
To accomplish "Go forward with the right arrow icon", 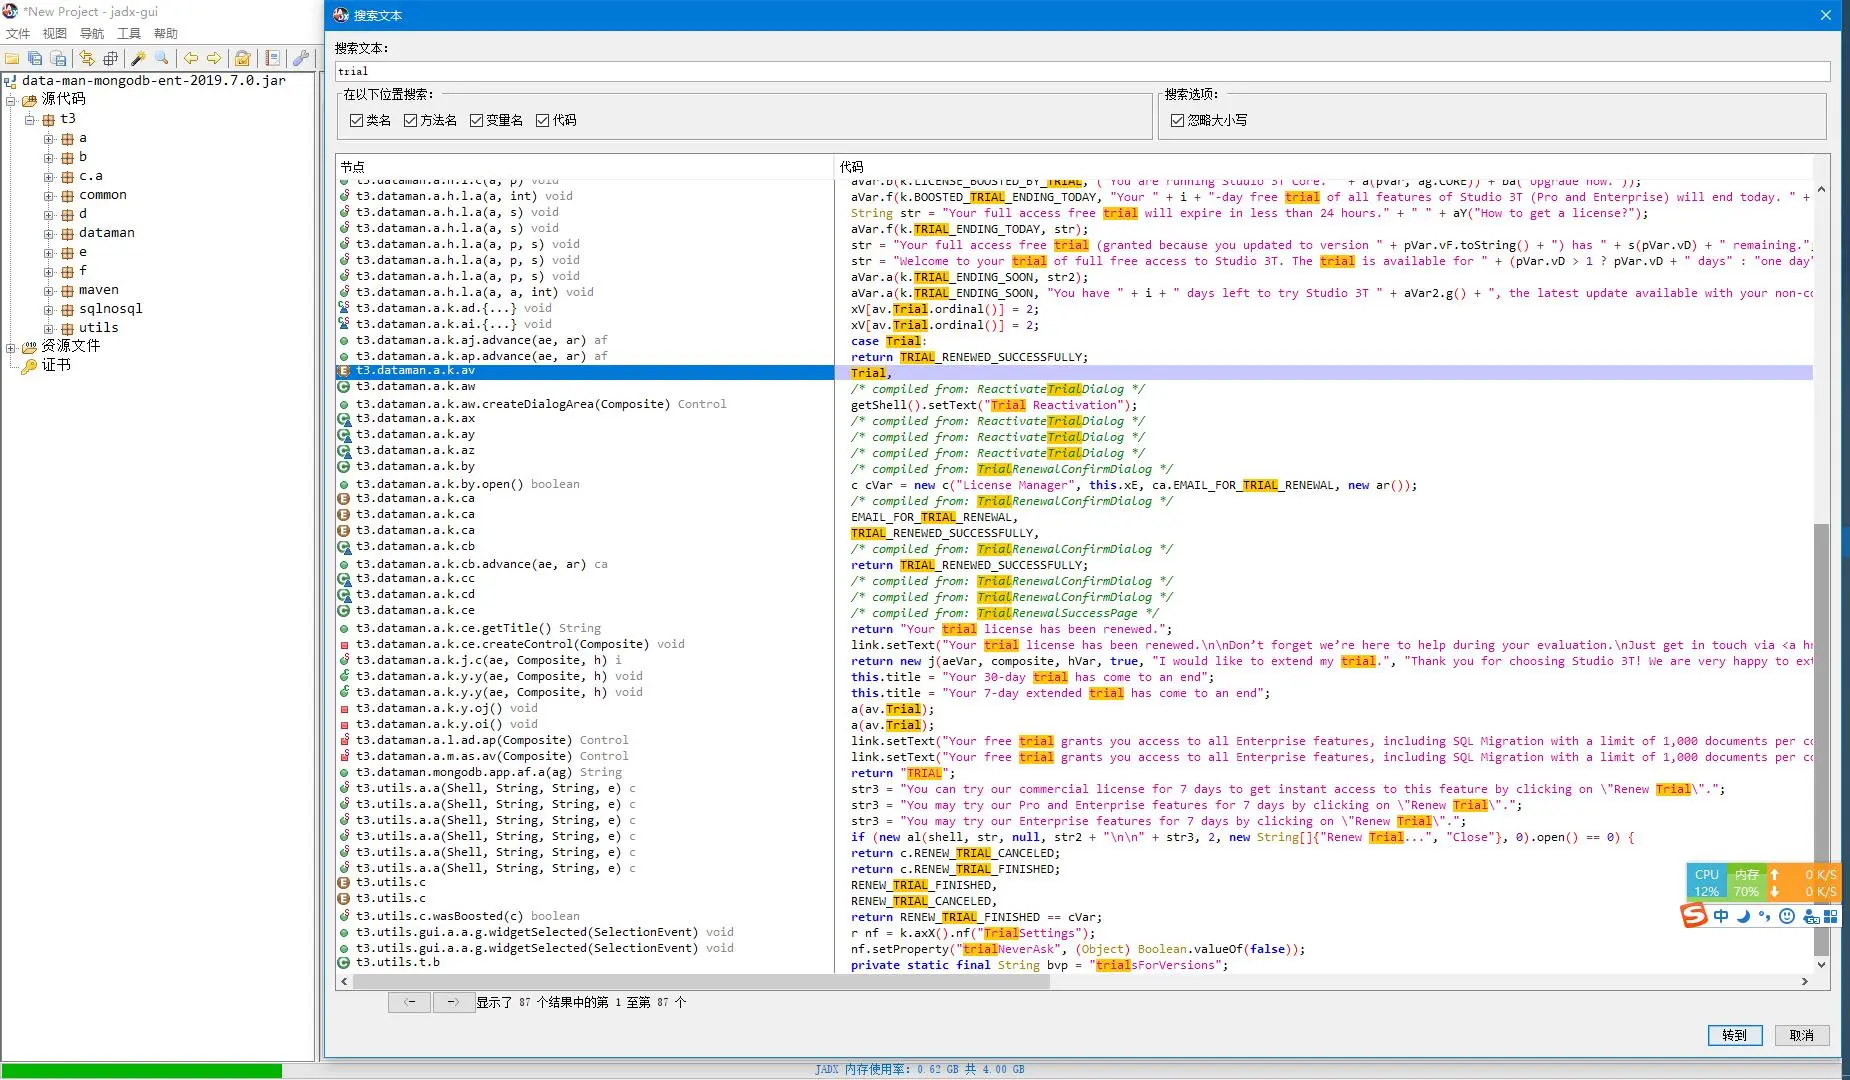I will (x=213, y=58).
